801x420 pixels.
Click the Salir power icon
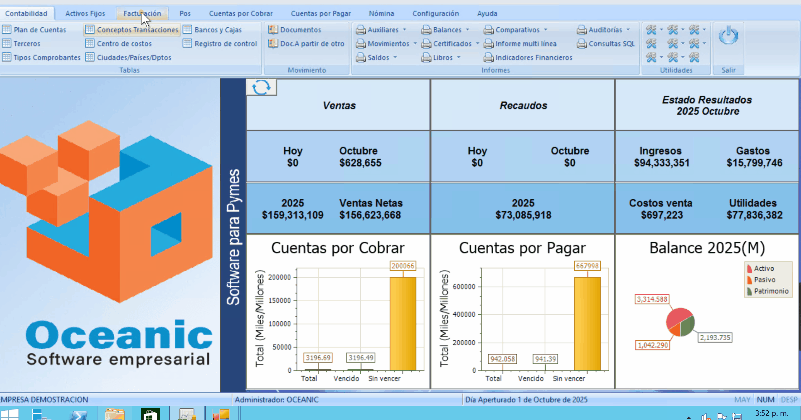(729, 37)
